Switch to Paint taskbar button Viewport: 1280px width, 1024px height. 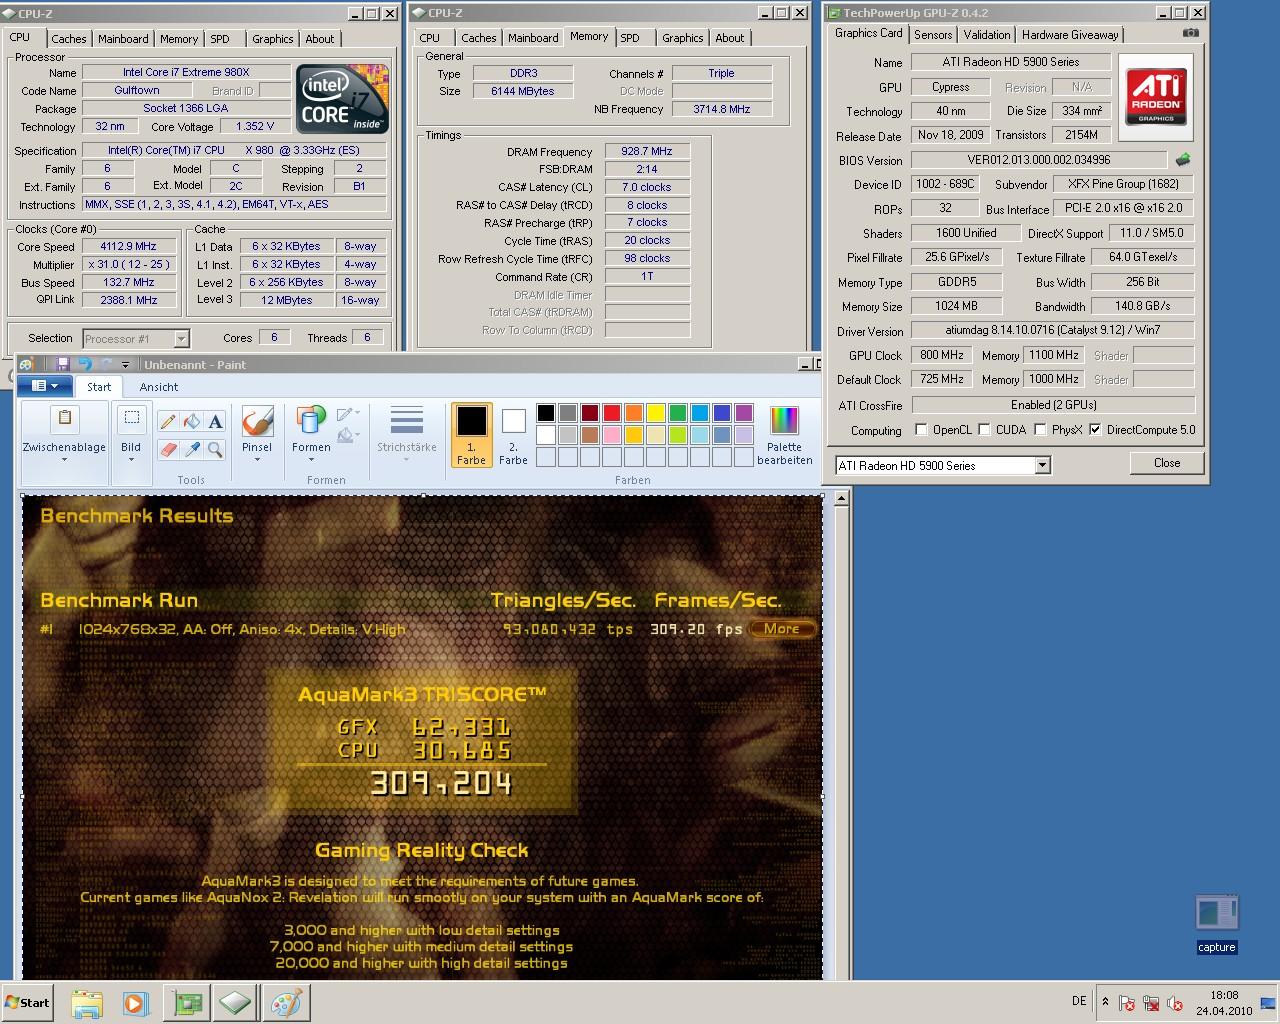coord(285,1003)
